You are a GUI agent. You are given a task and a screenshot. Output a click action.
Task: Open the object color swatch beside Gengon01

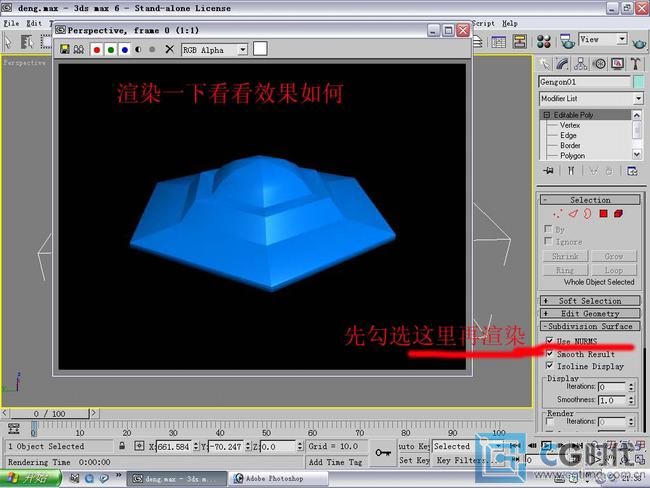click(639, 82)
